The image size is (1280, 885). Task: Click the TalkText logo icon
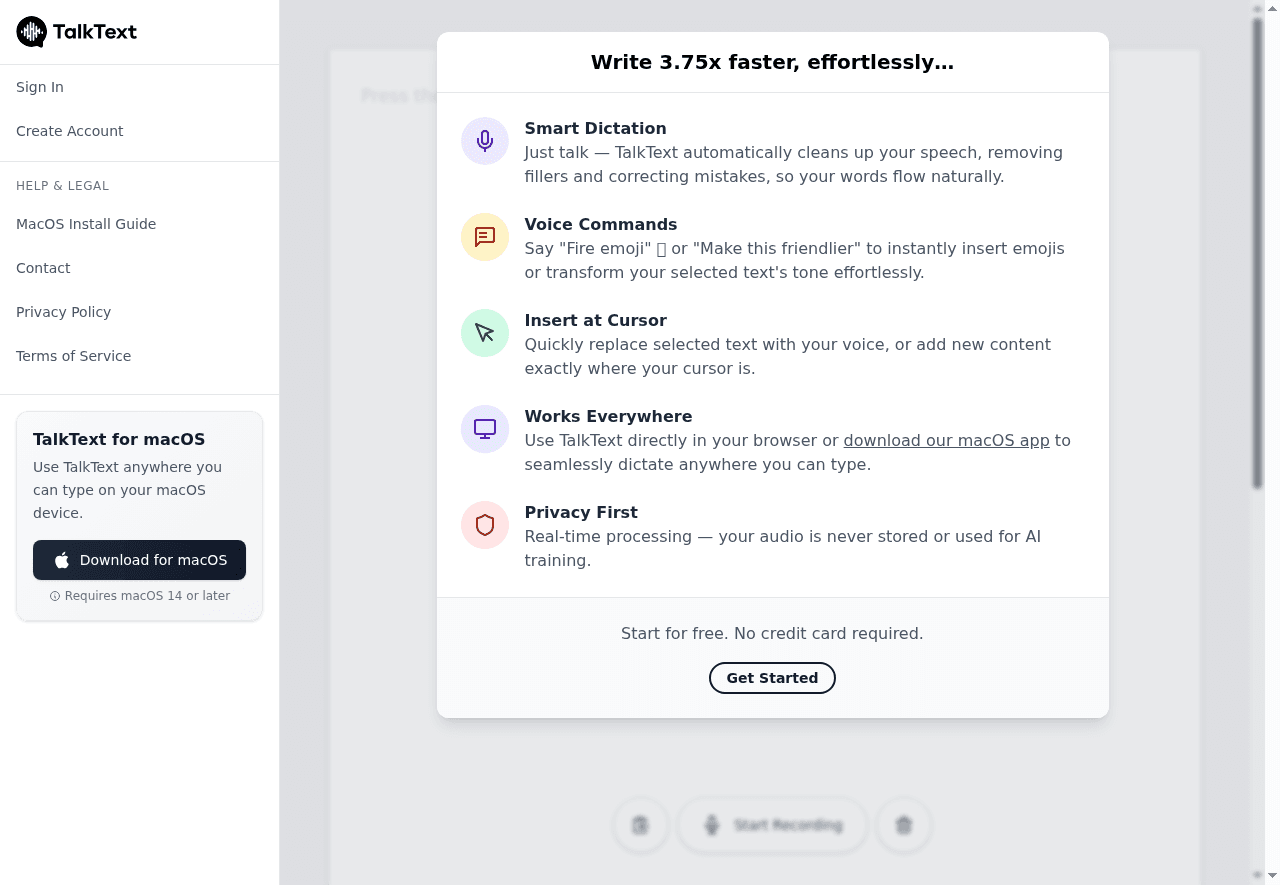[32, 32]
